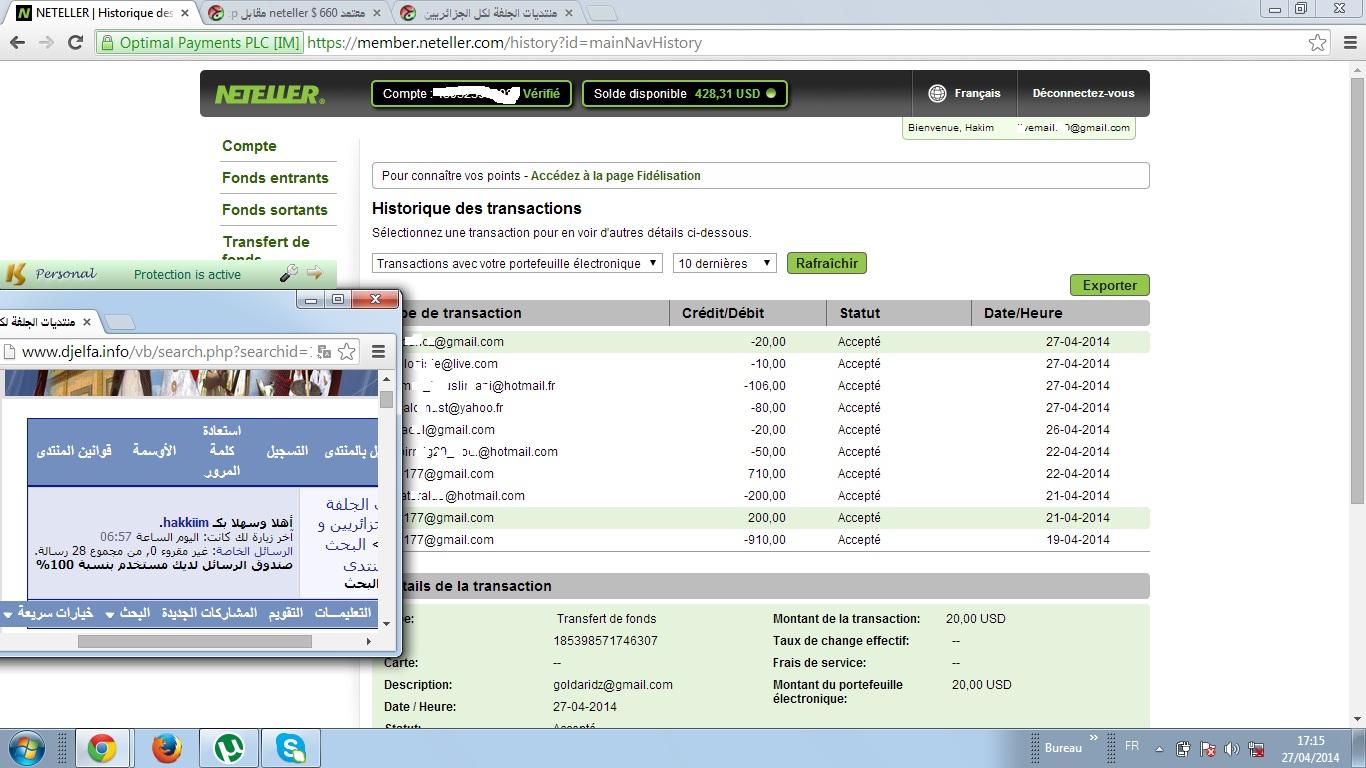The image size is (1366, 768).
Task: Click the Chrome forward arrow
Action: tap(46, 43)
